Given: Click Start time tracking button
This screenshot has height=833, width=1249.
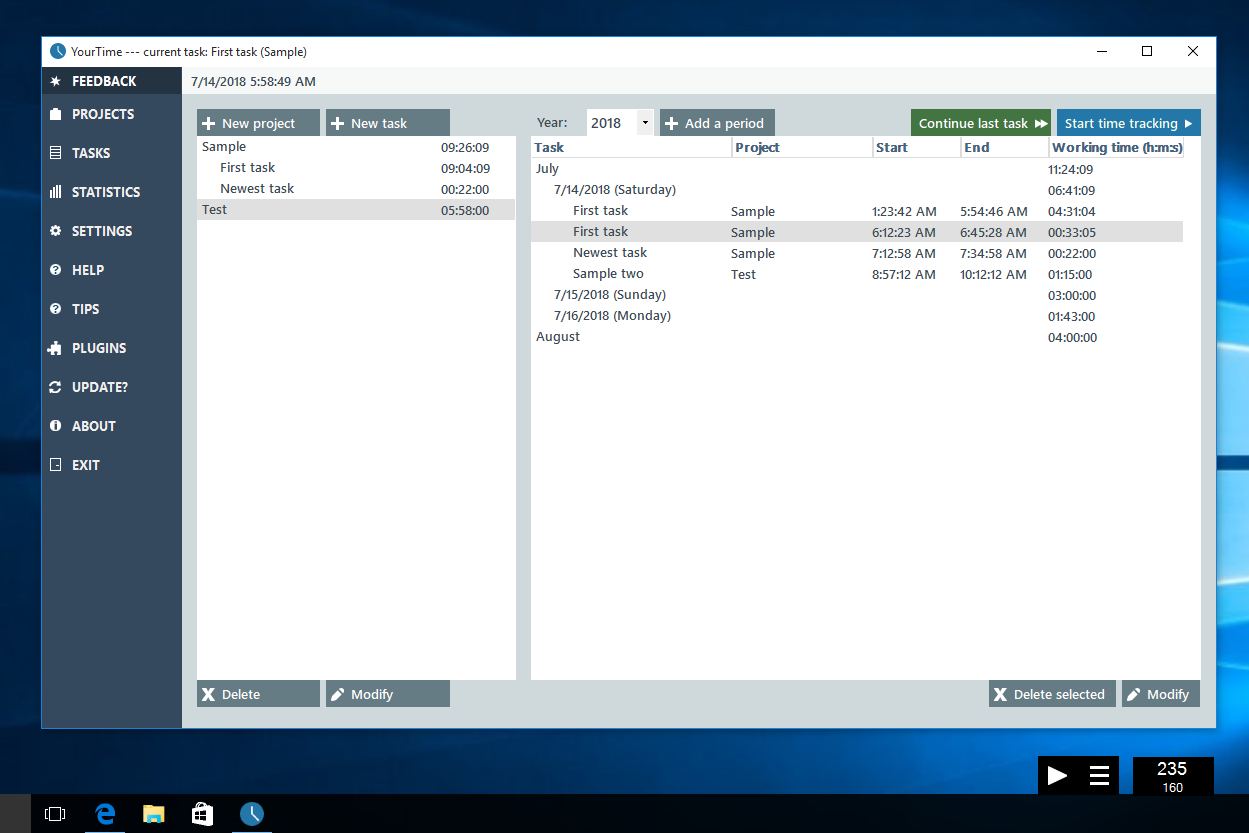Looking at the screenshot, I should (1128, 123).
